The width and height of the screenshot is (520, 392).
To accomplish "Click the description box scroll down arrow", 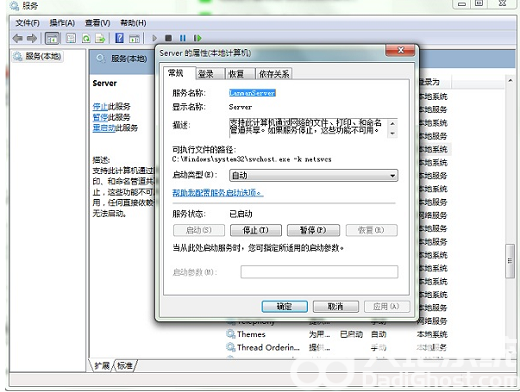I will [x=392, y=133].
